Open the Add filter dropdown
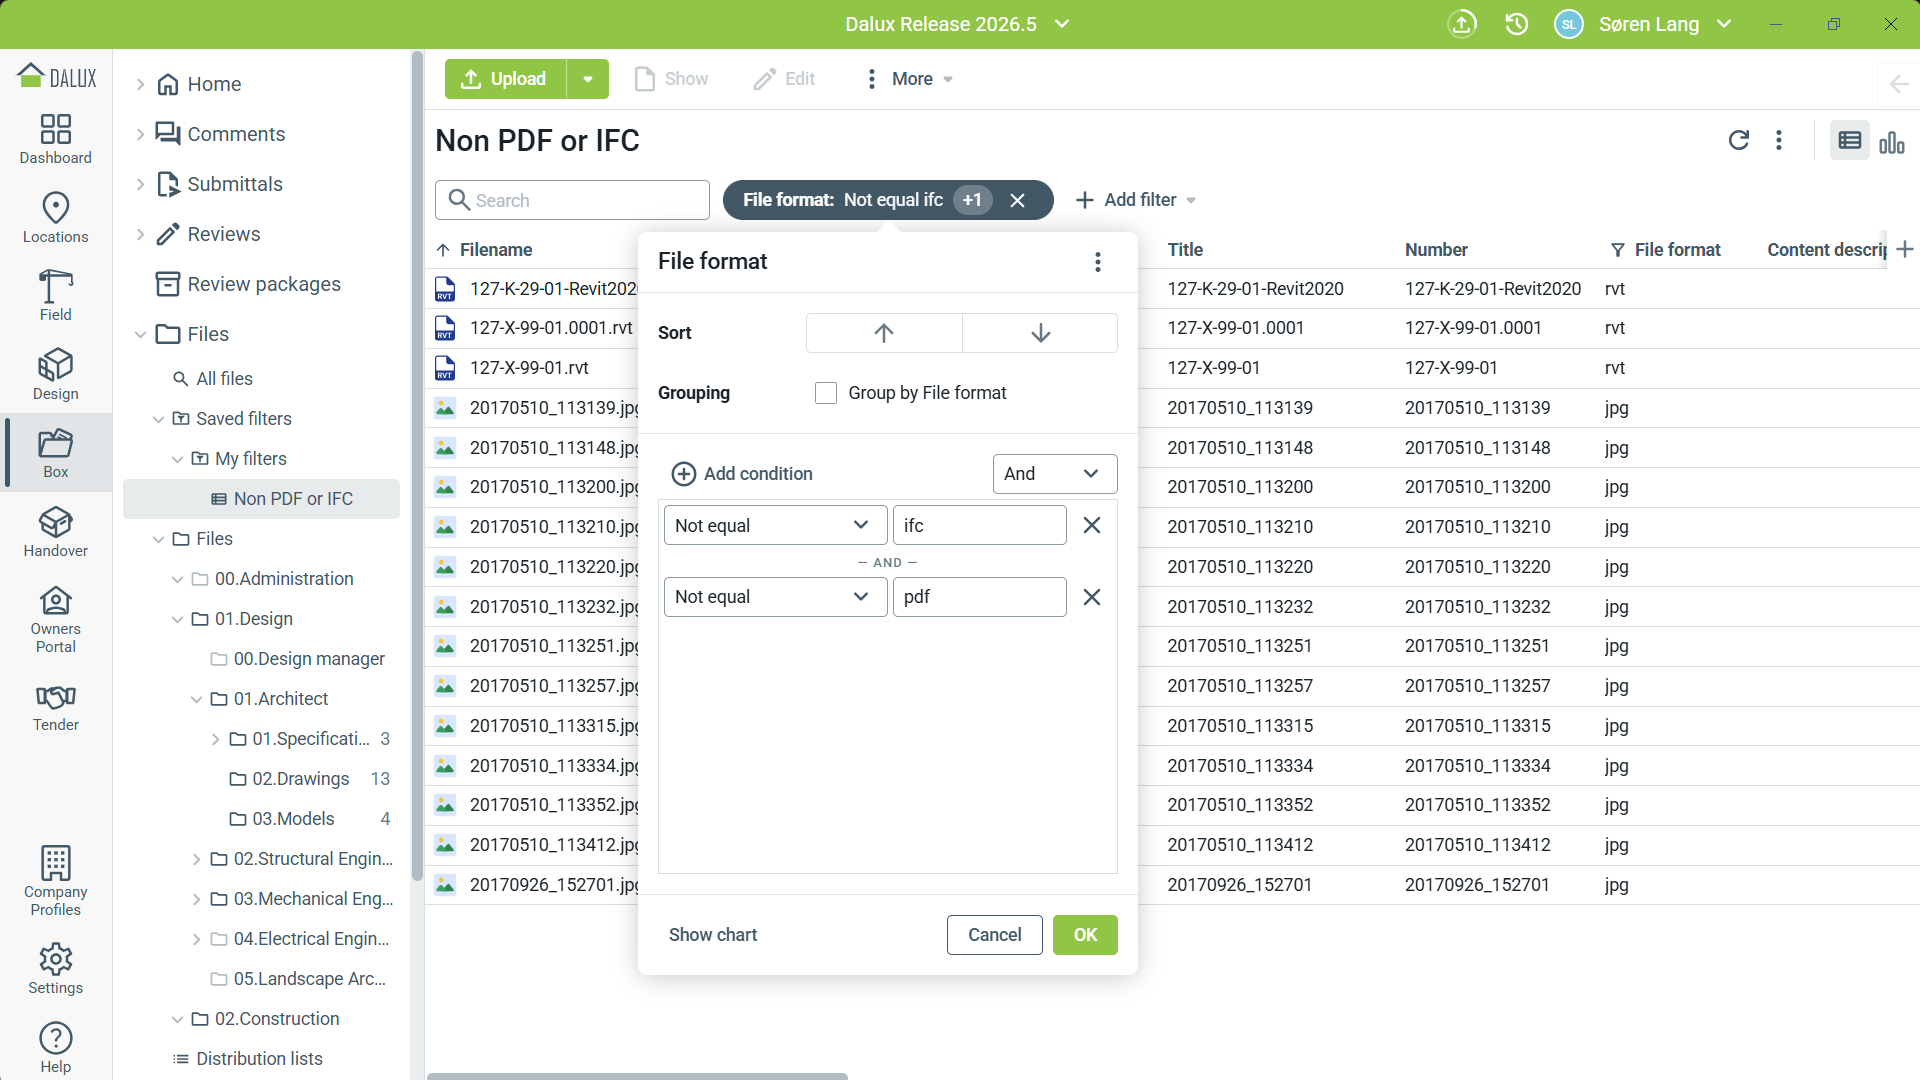The height and width of the screenshot is (1080, 1920). click(1136, 200)
